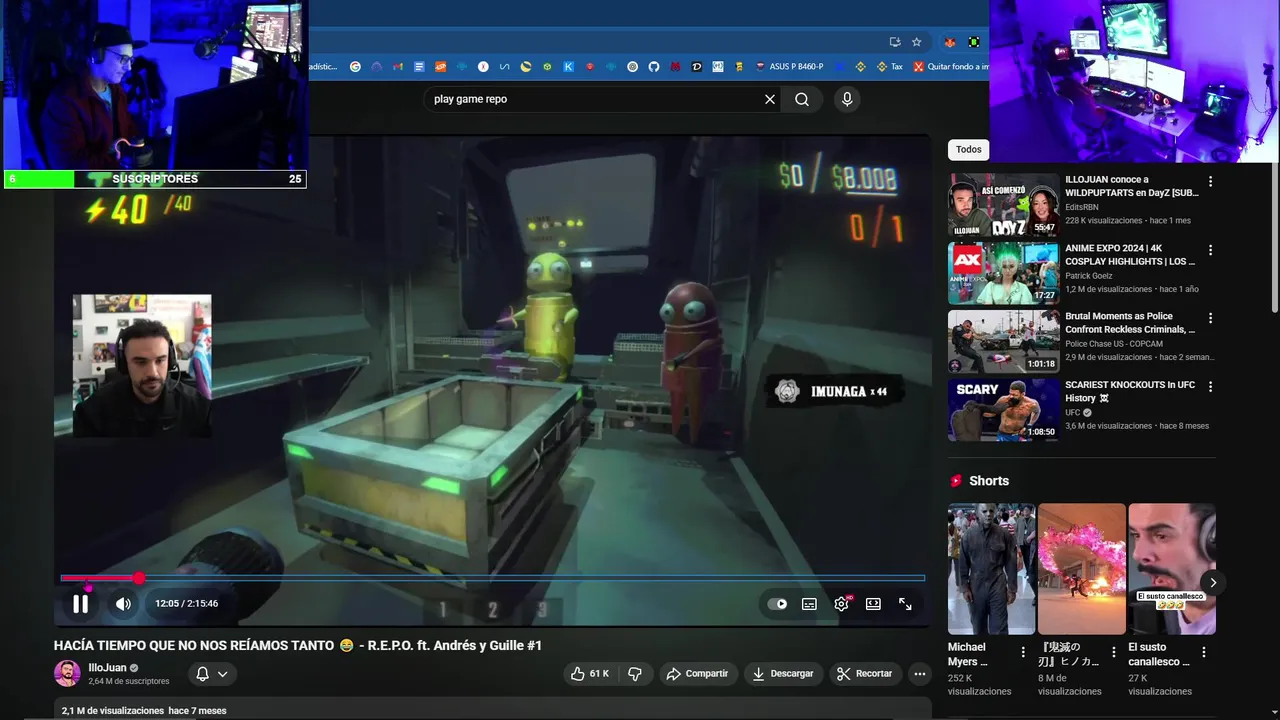Click the video title text

[298, 646]
